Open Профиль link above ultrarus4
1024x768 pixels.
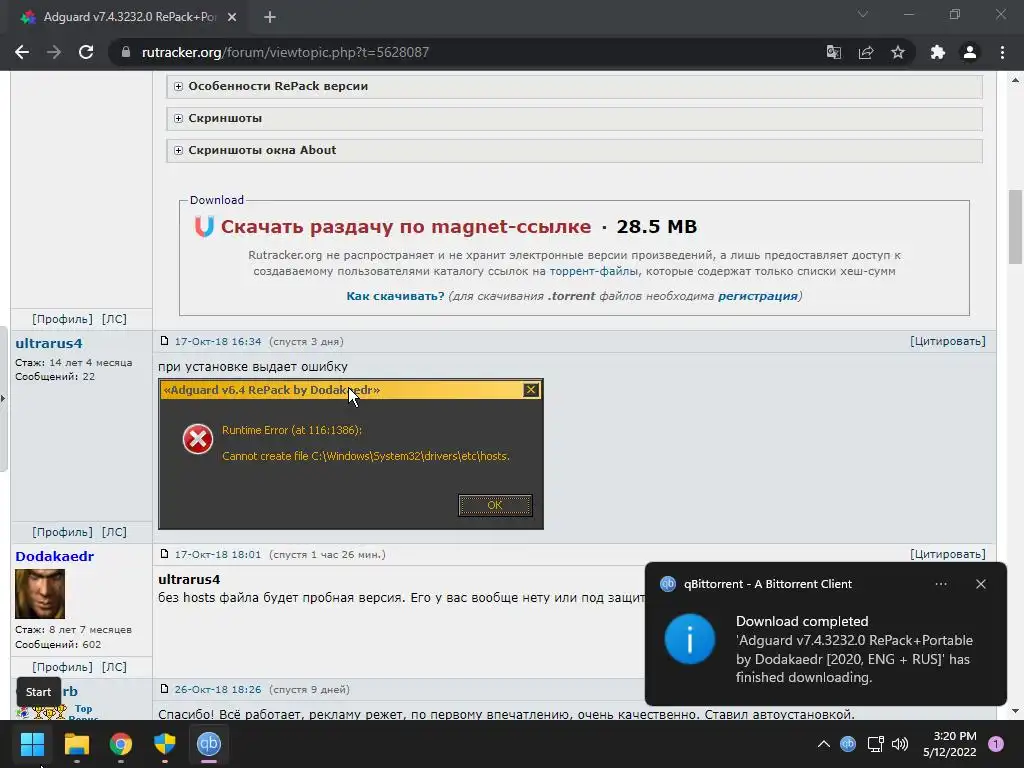[63, 319]
